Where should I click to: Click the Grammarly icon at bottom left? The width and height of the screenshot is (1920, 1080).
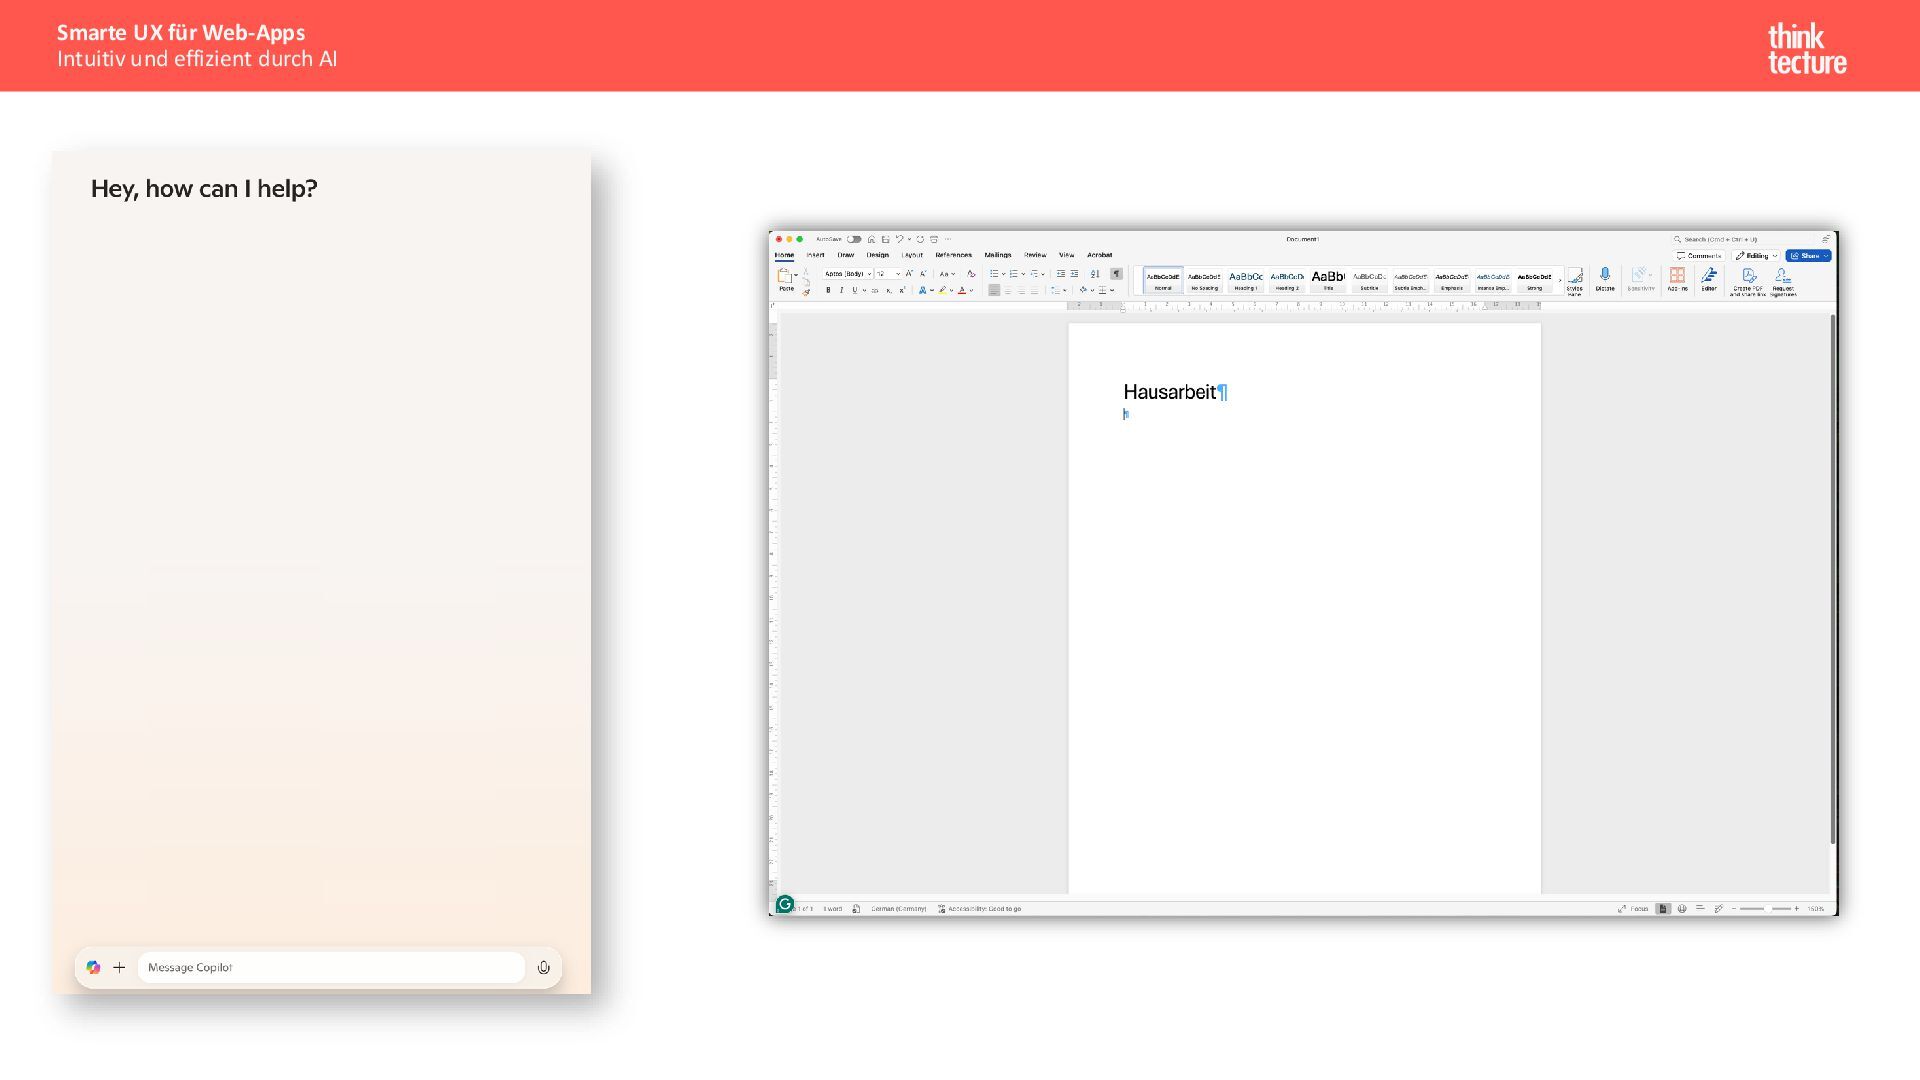785,904
